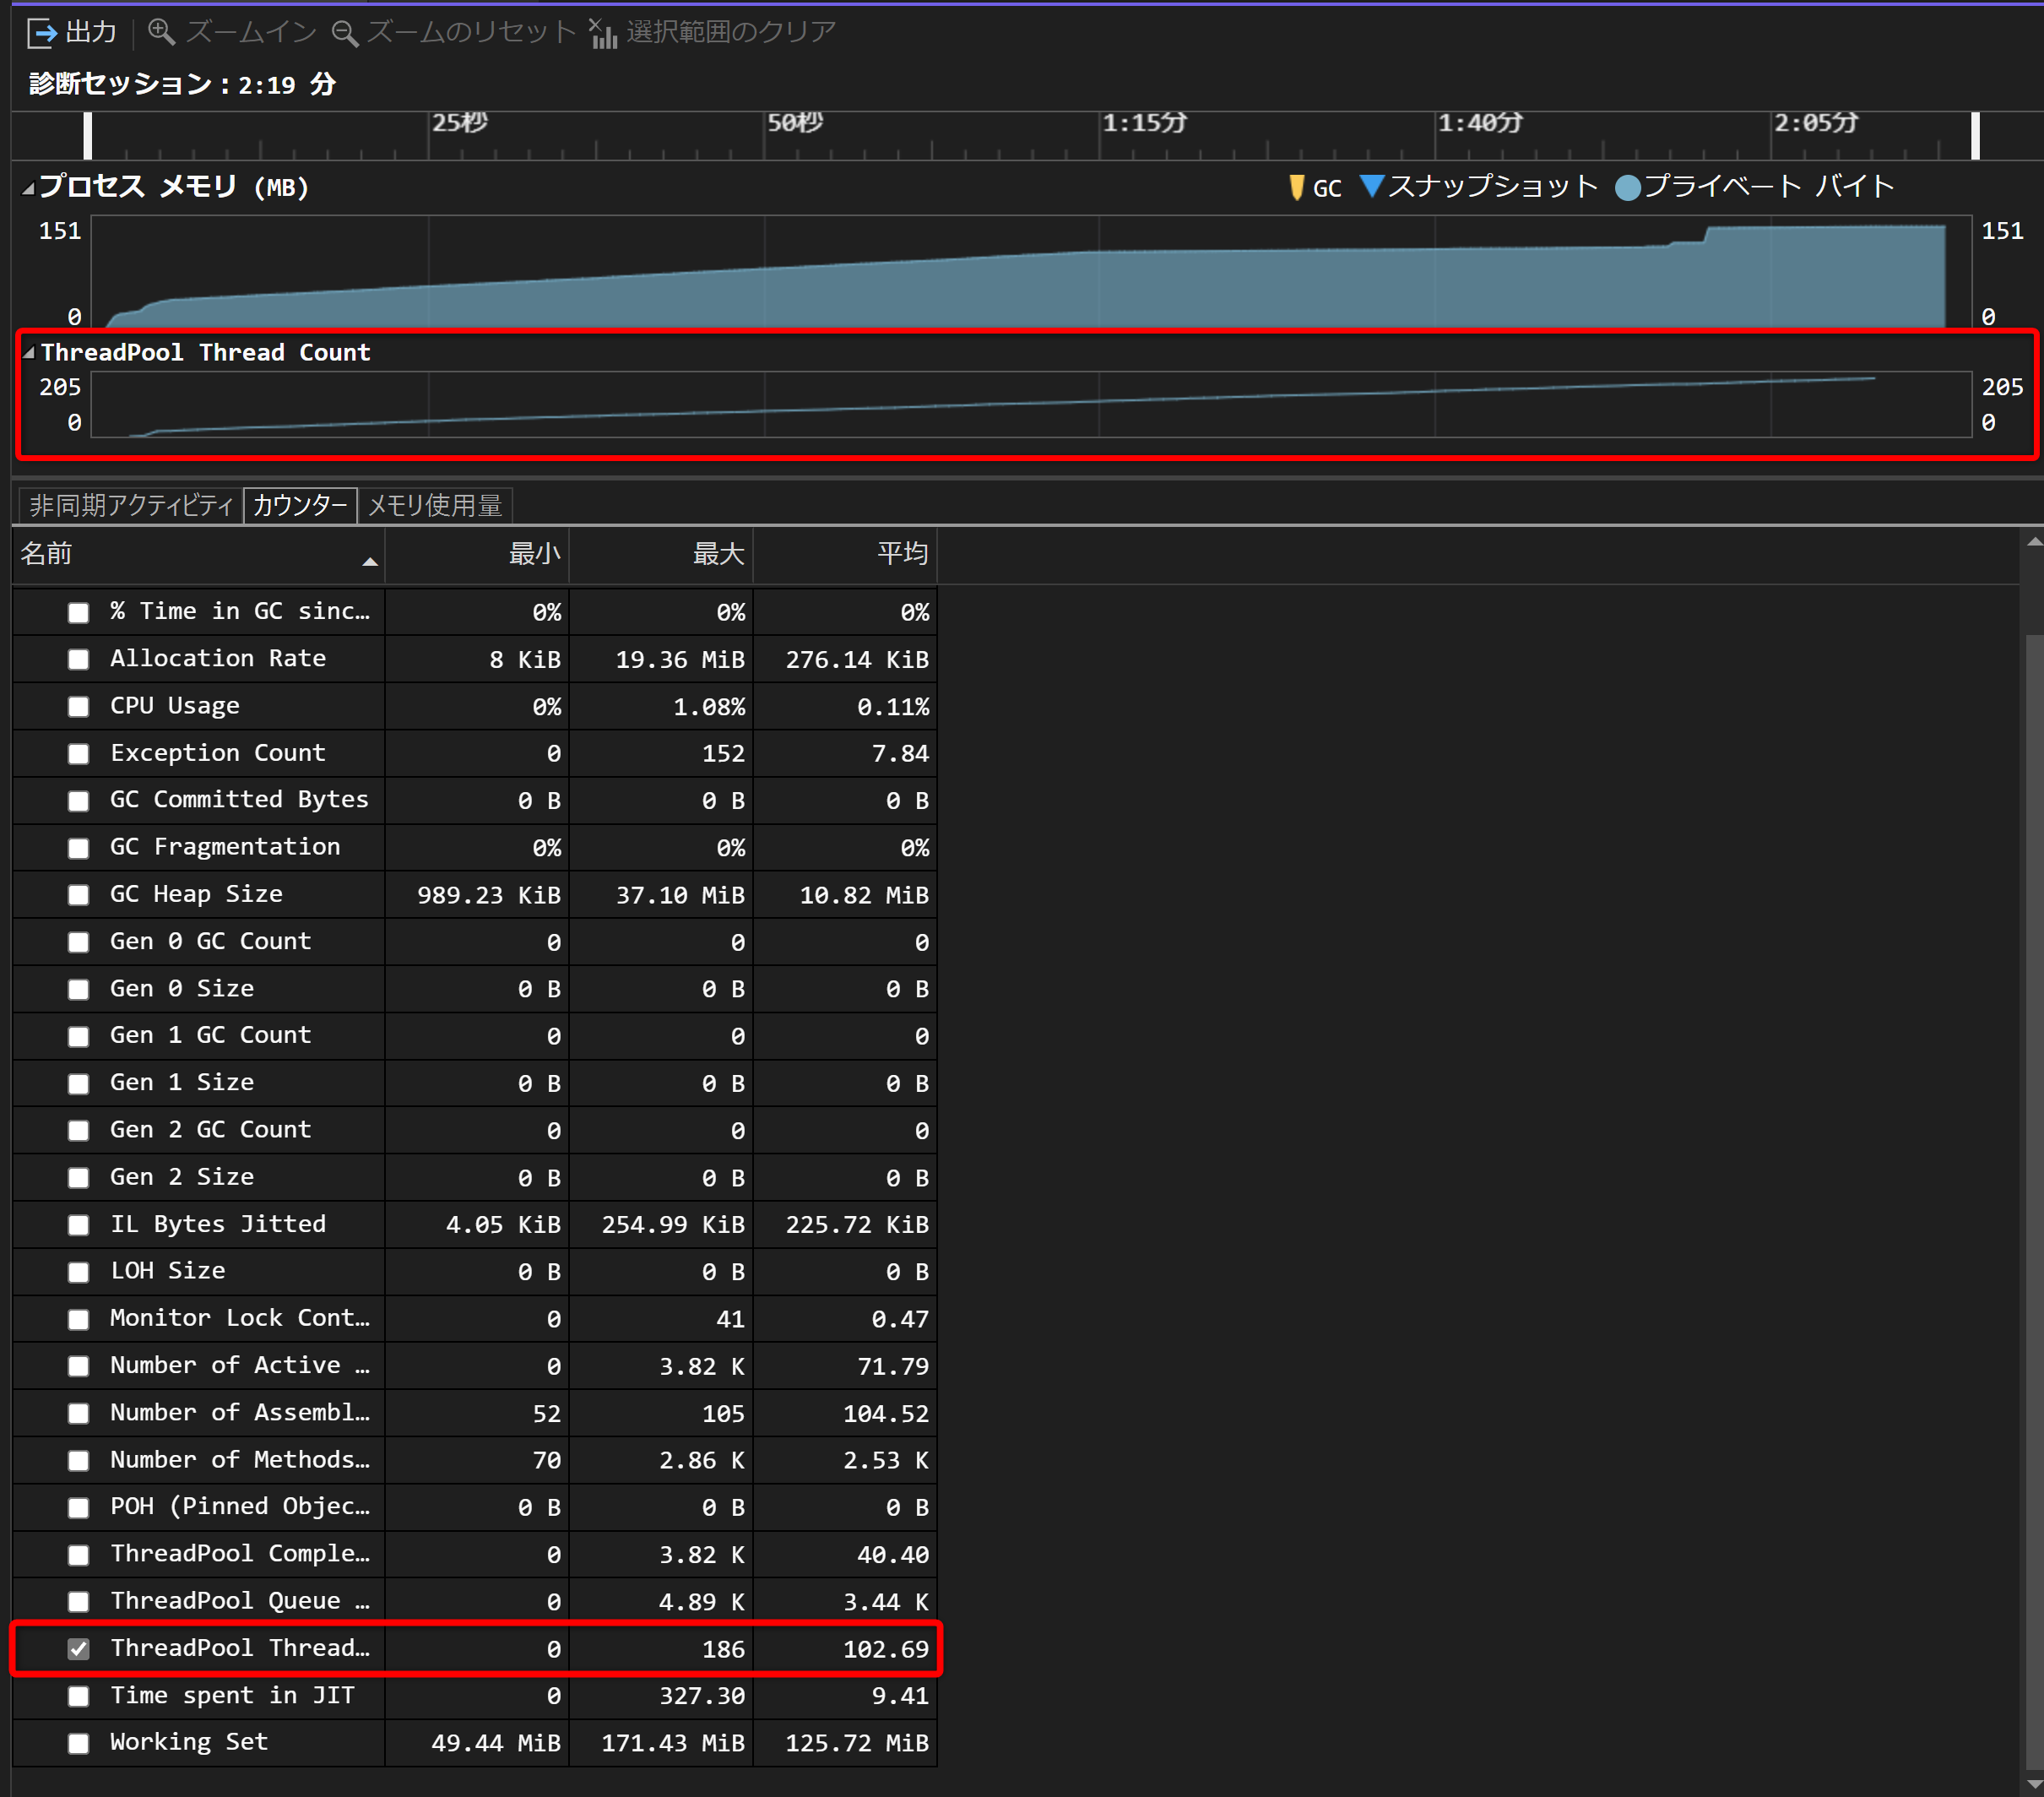Click the yellow GC legend marker

pyautogui.click(x=1297, y=187)
